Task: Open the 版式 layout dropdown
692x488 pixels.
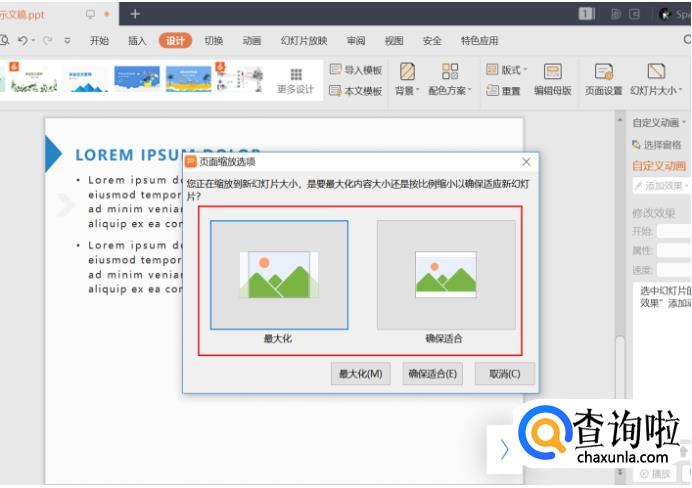Action: pos(506,70)
